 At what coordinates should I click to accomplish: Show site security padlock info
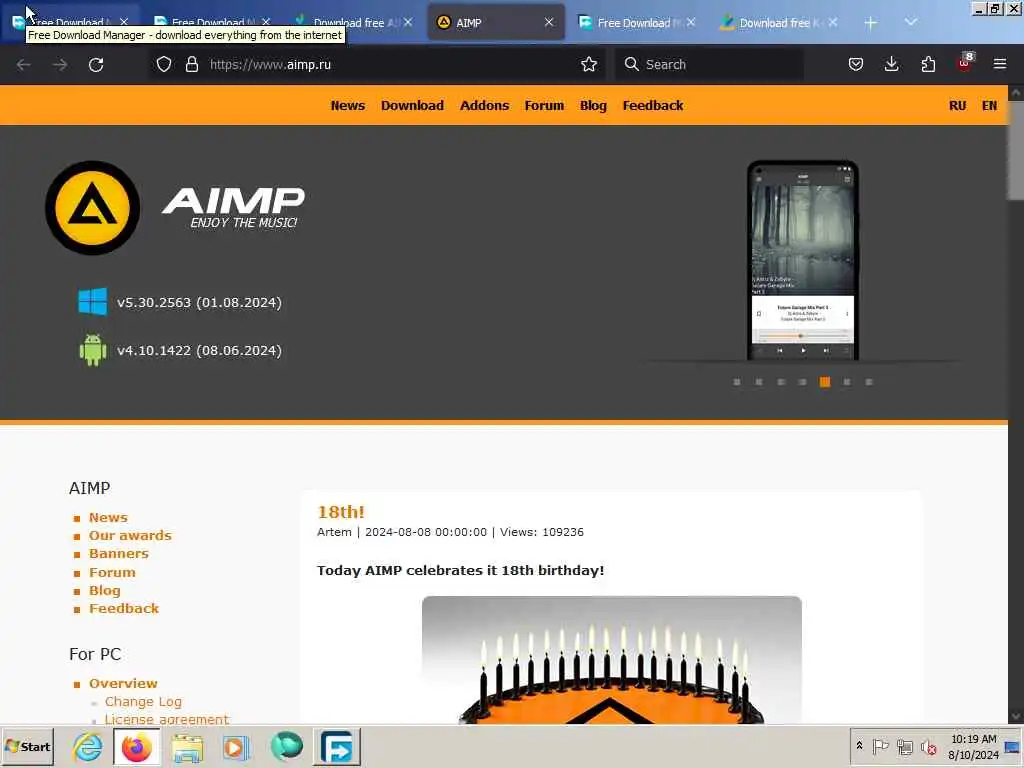pos(191,64)
